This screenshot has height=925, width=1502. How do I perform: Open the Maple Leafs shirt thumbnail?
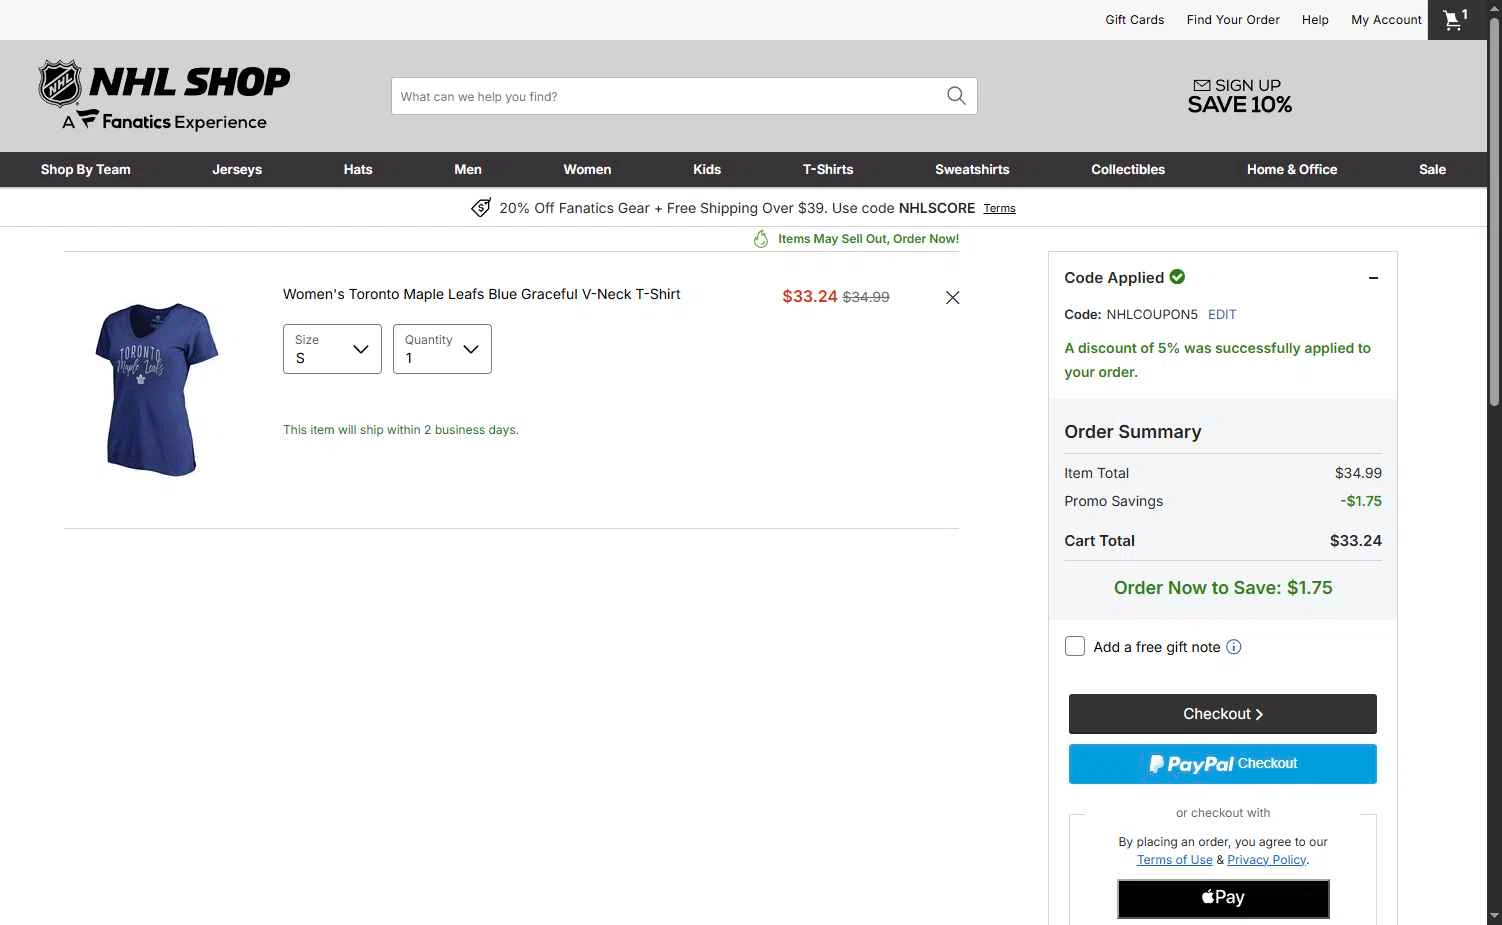point(157,389)
